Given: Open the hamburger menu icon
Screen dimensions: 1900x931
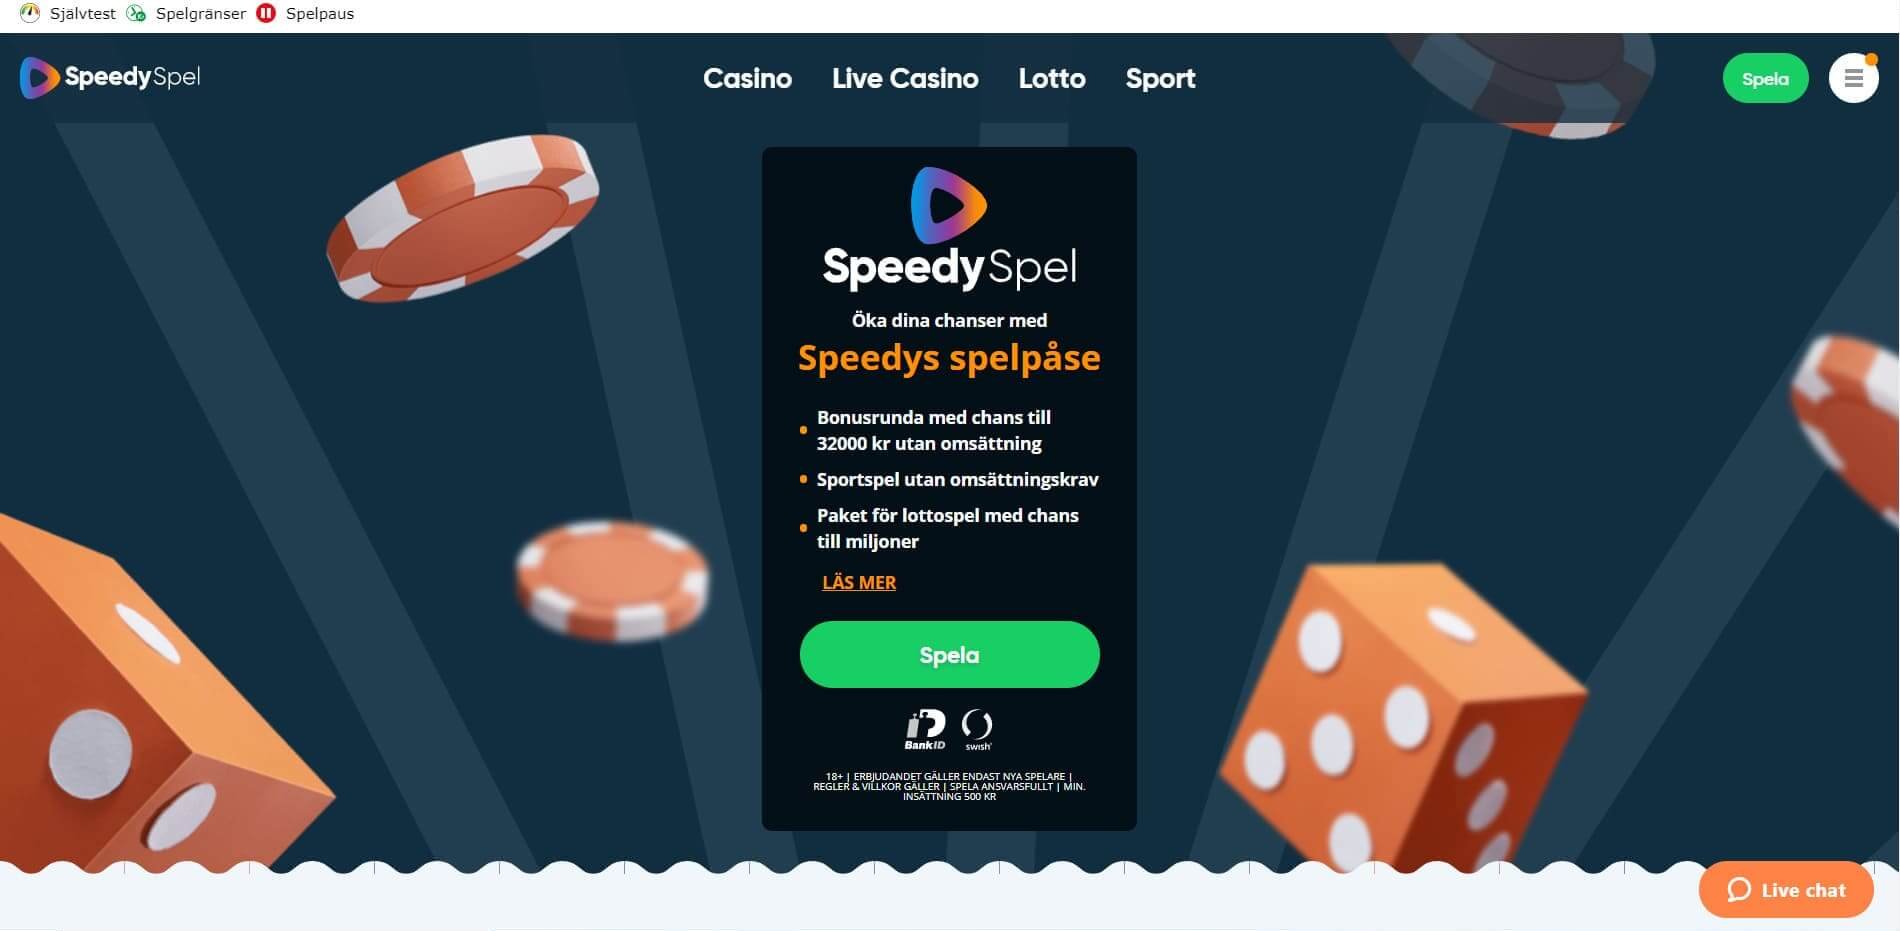Looking at the screenshot, I should click(x=1853, y=78).
